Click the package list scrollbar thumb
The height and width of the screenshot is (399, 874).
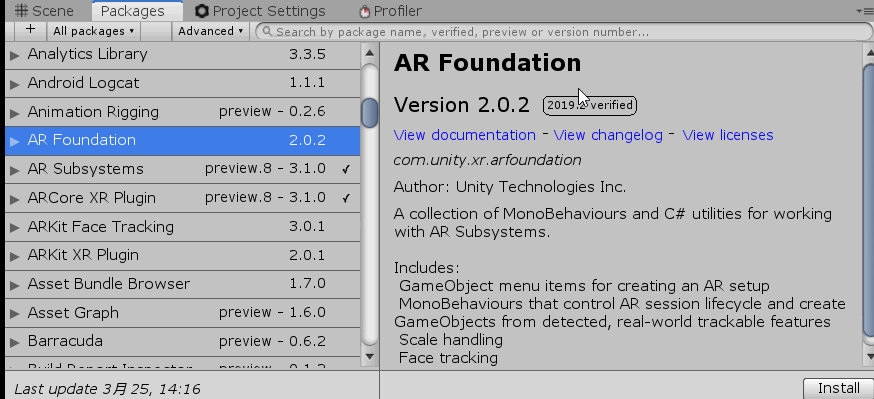[369, 113]
